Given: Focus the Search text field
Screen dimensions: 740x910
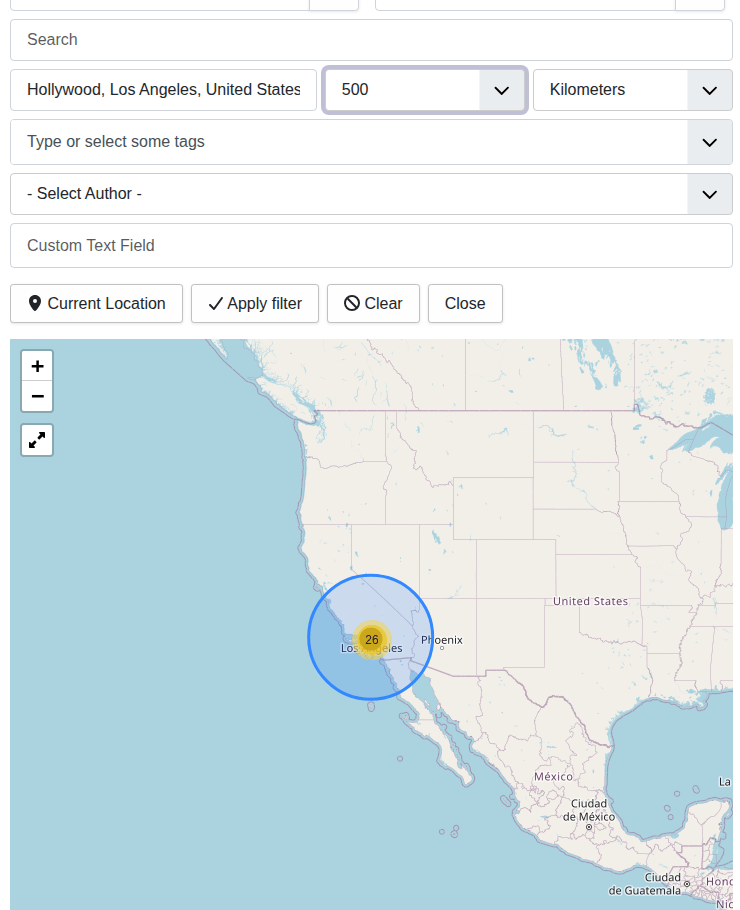Looking at the screenshot, I should [371, 40].
